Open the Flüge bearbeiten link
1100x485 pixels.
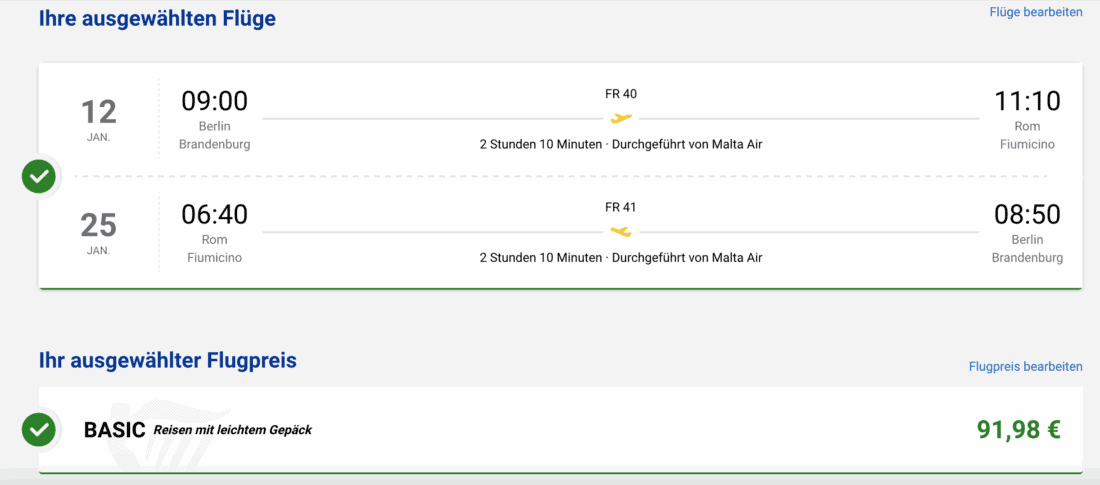tap(1035, 12)
